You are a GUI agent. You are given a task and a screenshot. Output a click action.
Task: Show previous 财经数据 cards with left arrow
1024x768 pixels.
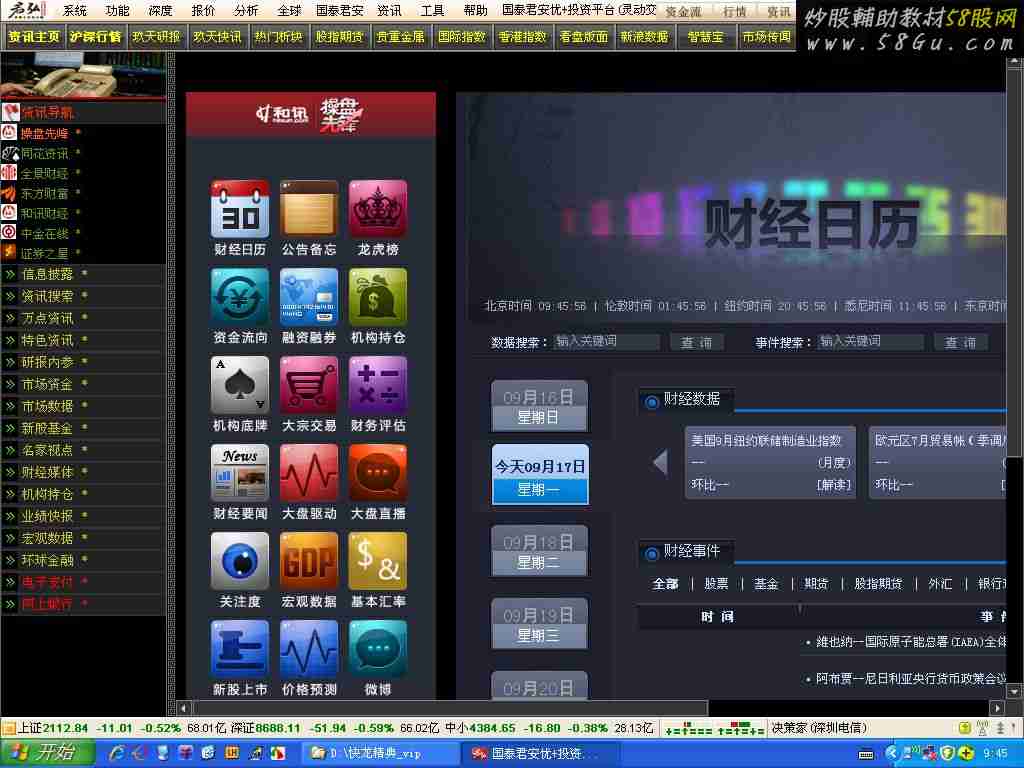point(660,462)
